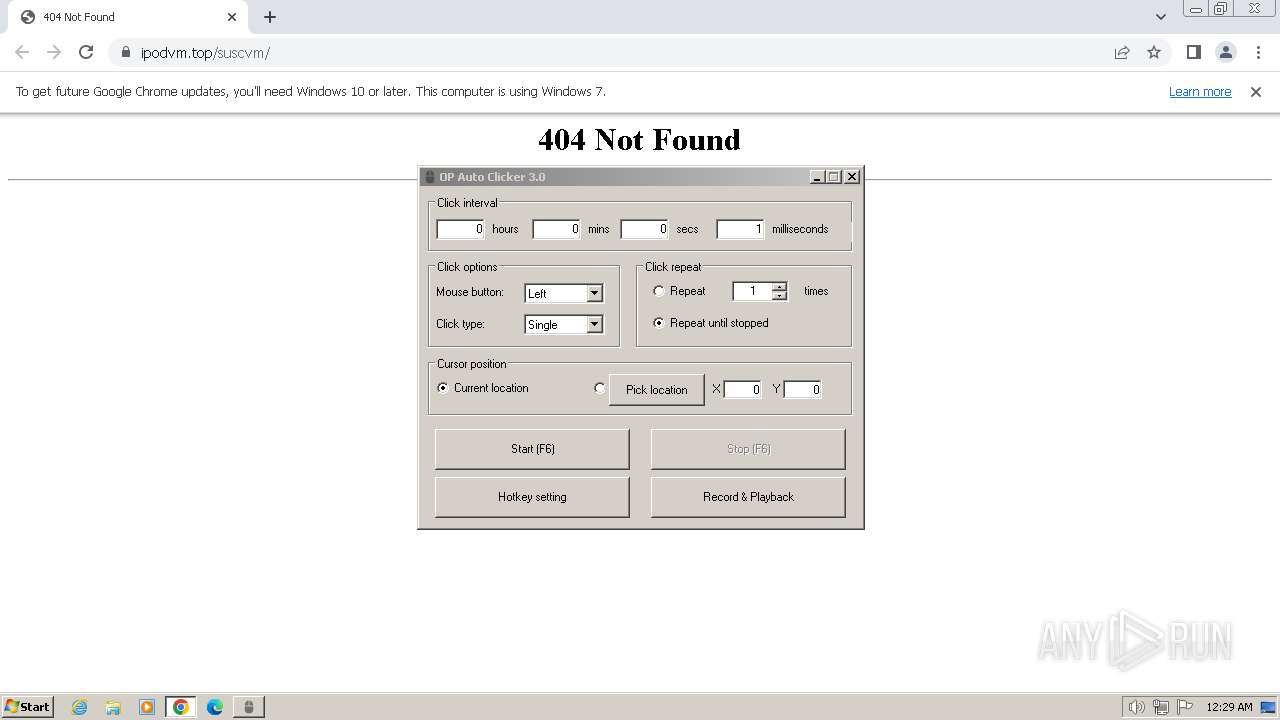Restore down the Chrome window

point(1221,9)
